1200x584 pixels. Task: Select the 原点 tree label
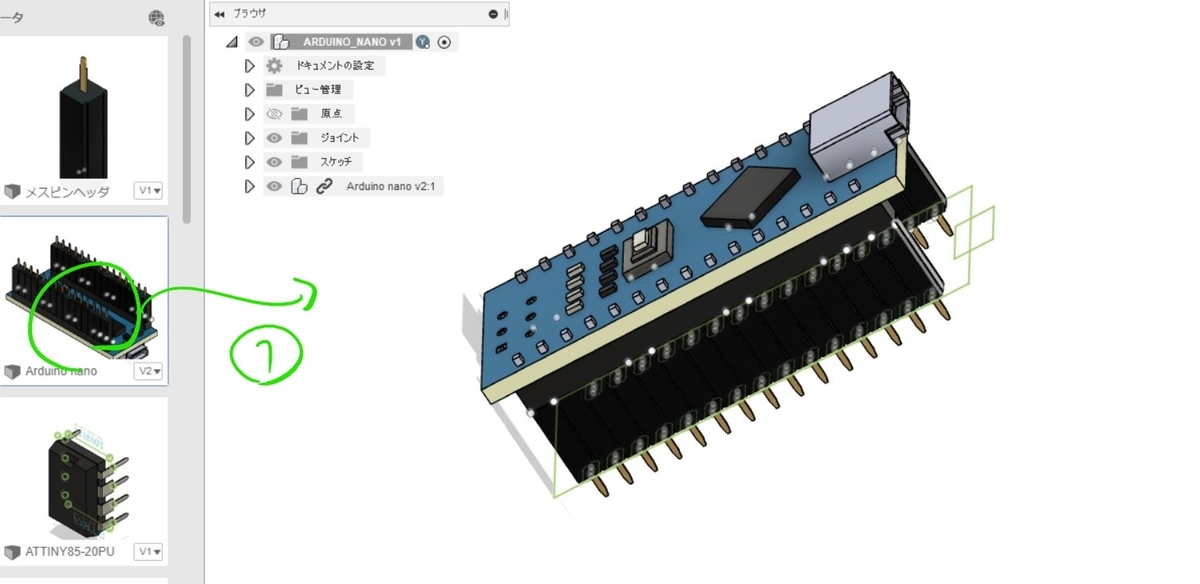click(x=331, y=114)
